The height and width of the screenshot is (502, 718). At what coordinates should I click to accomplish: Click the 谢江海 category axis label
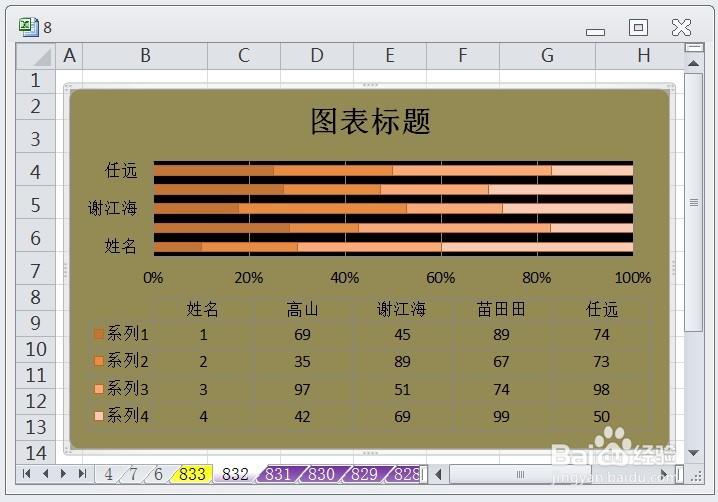click(x=113, y=208)
